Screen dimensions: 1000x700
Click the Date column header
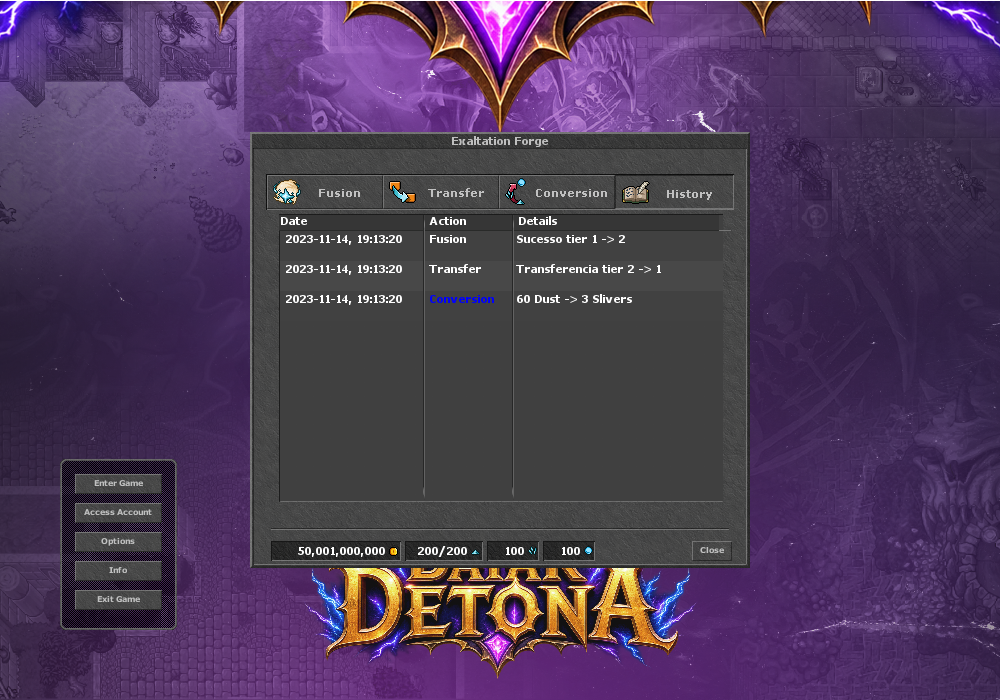click(351, 221)
